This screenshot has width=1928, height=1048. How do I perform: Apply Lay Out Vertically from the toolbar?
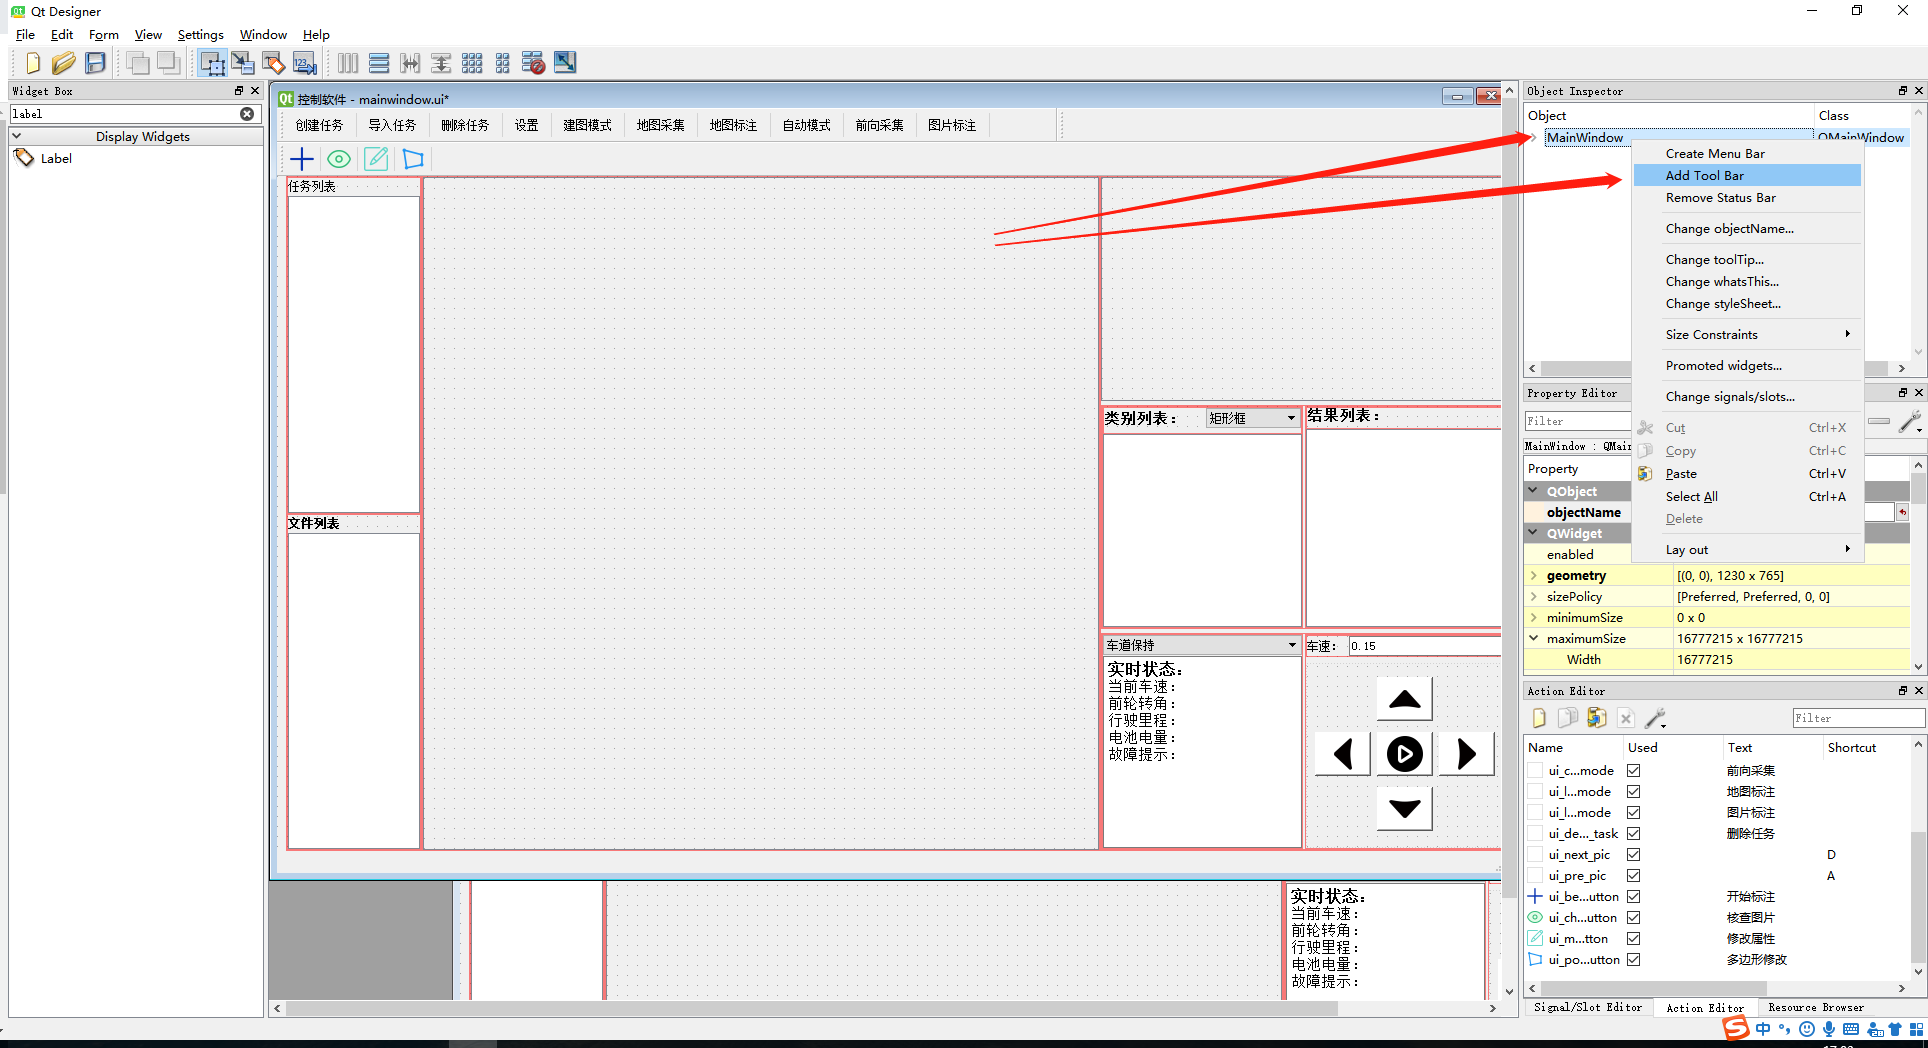click(x=379, y=62)
